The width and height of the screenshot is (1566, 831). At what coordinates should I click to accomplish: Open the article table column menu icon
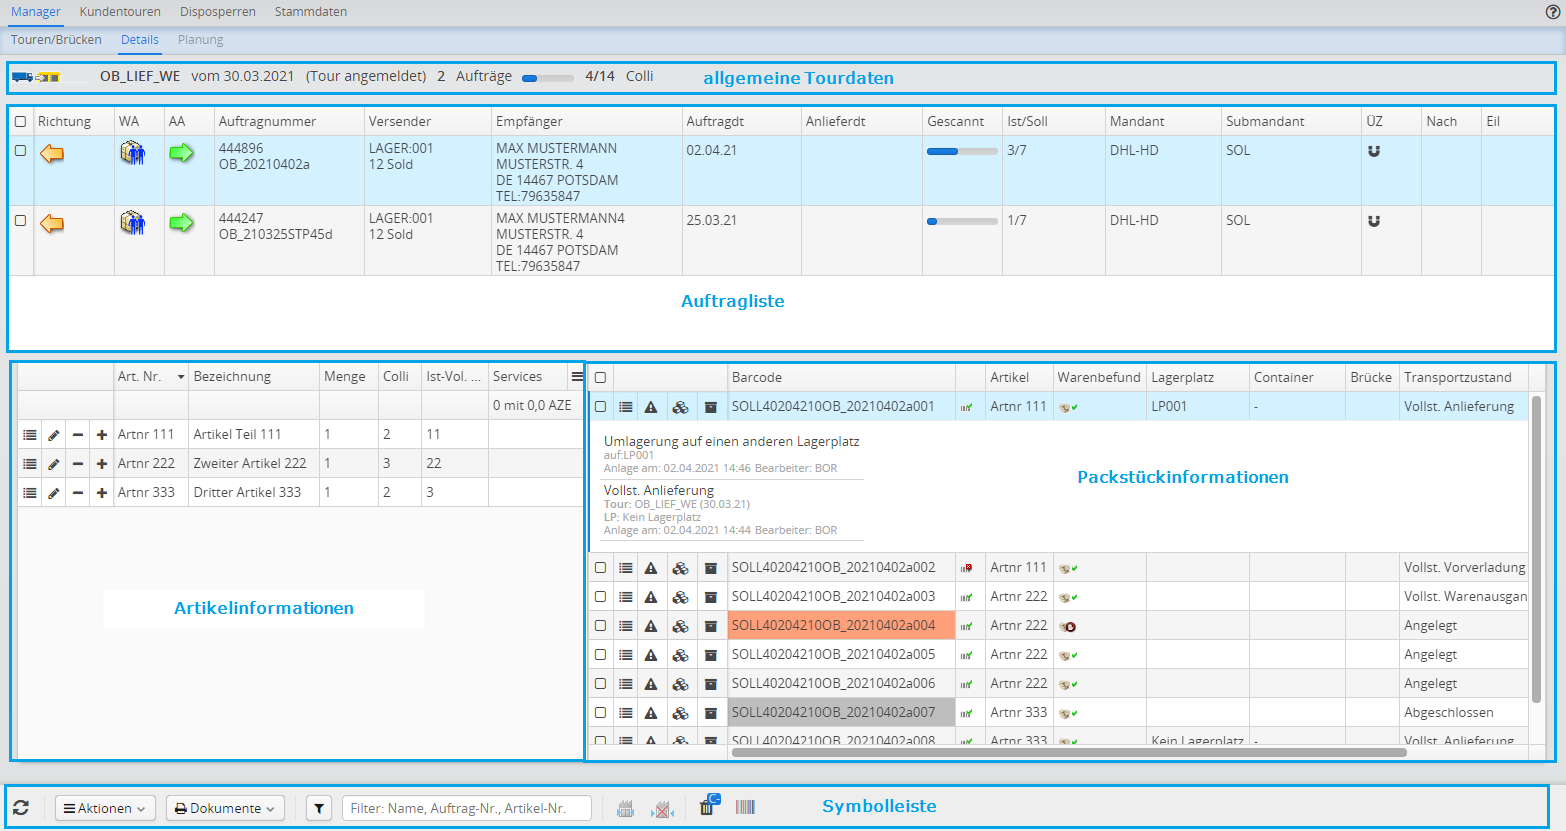pyautogui.click(x=577, y=377)
